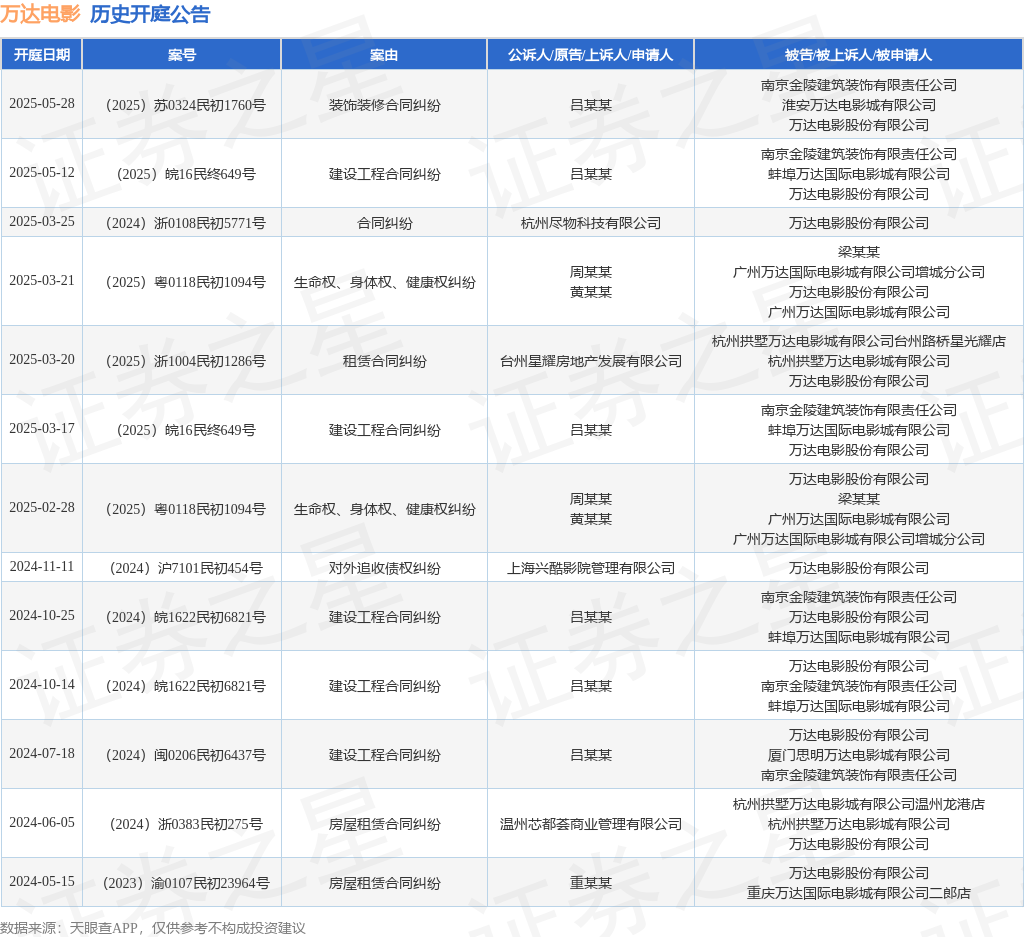Click the 万达电影 title text
The image size is (1024, 937).
tap(40, 14)
